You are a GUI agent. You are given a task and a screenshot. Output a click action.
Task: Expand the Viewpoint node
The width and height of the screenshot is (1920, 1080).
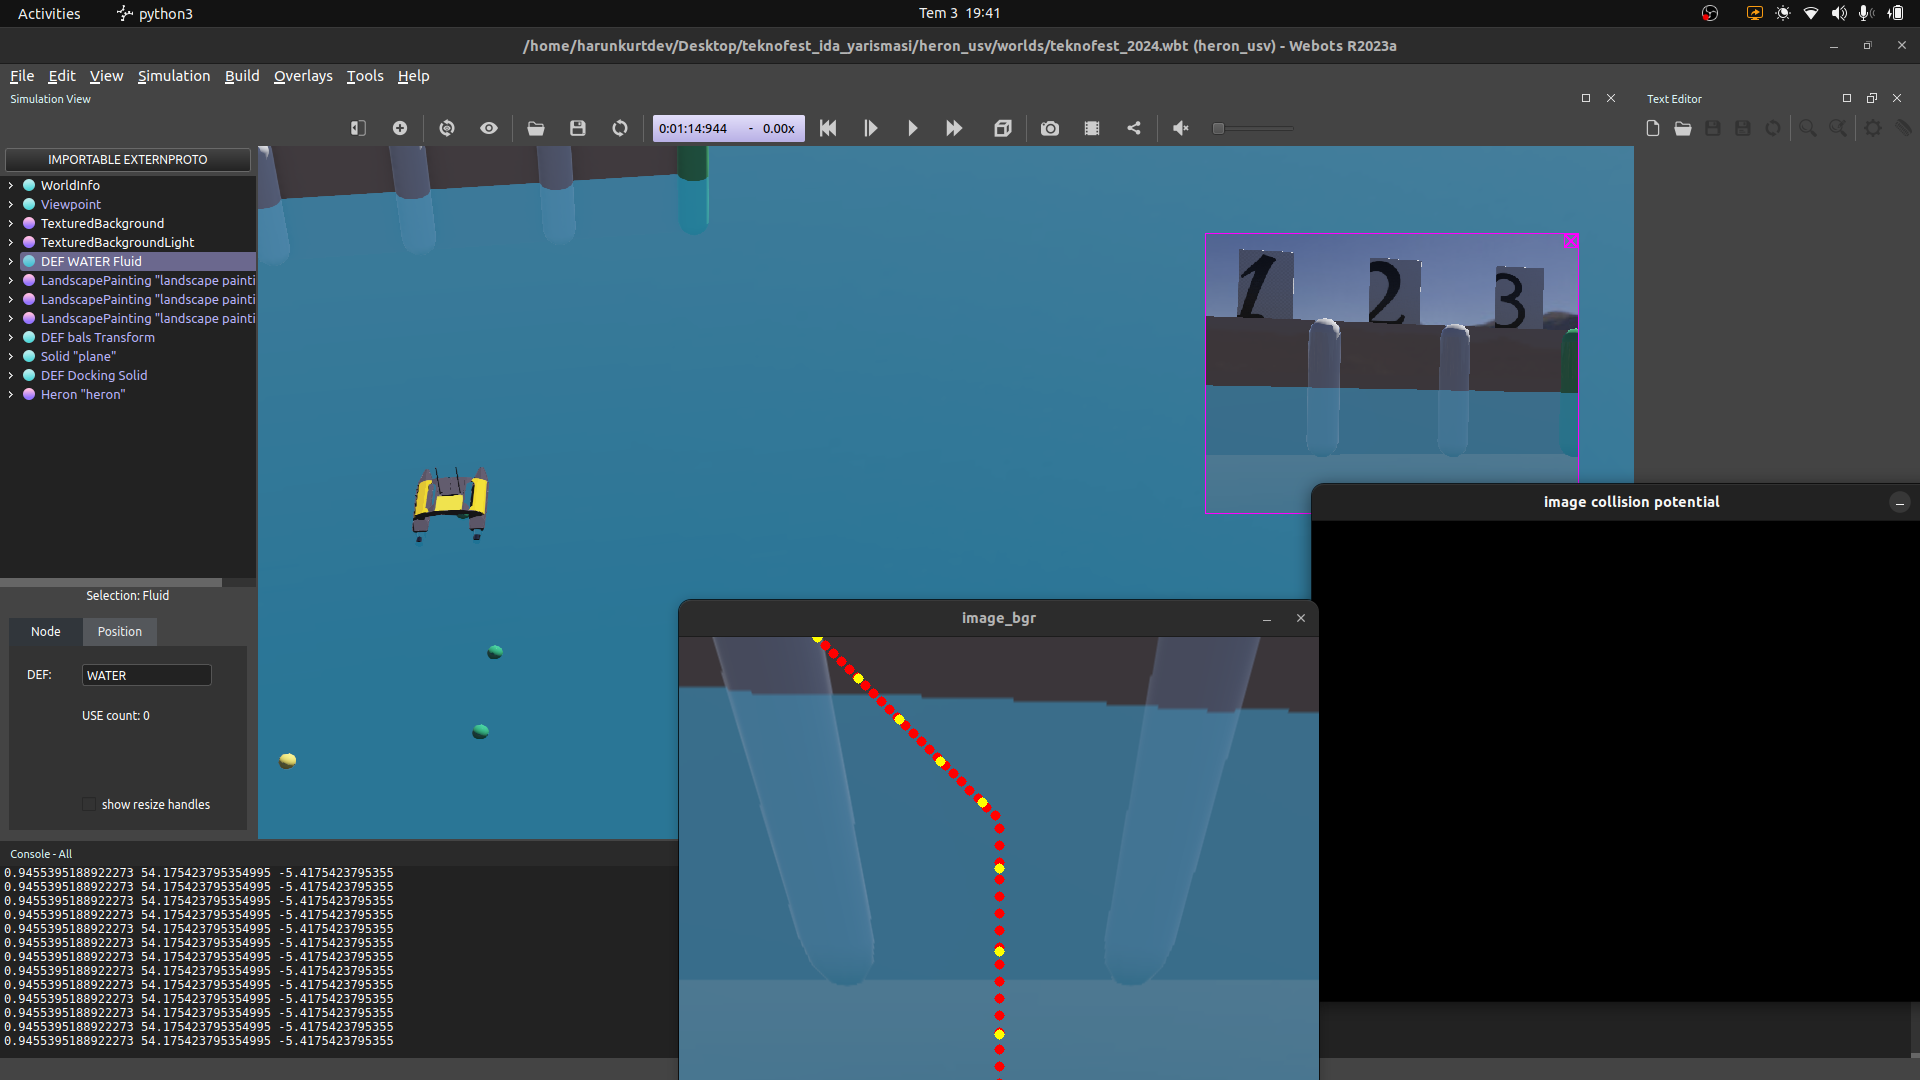11,205
